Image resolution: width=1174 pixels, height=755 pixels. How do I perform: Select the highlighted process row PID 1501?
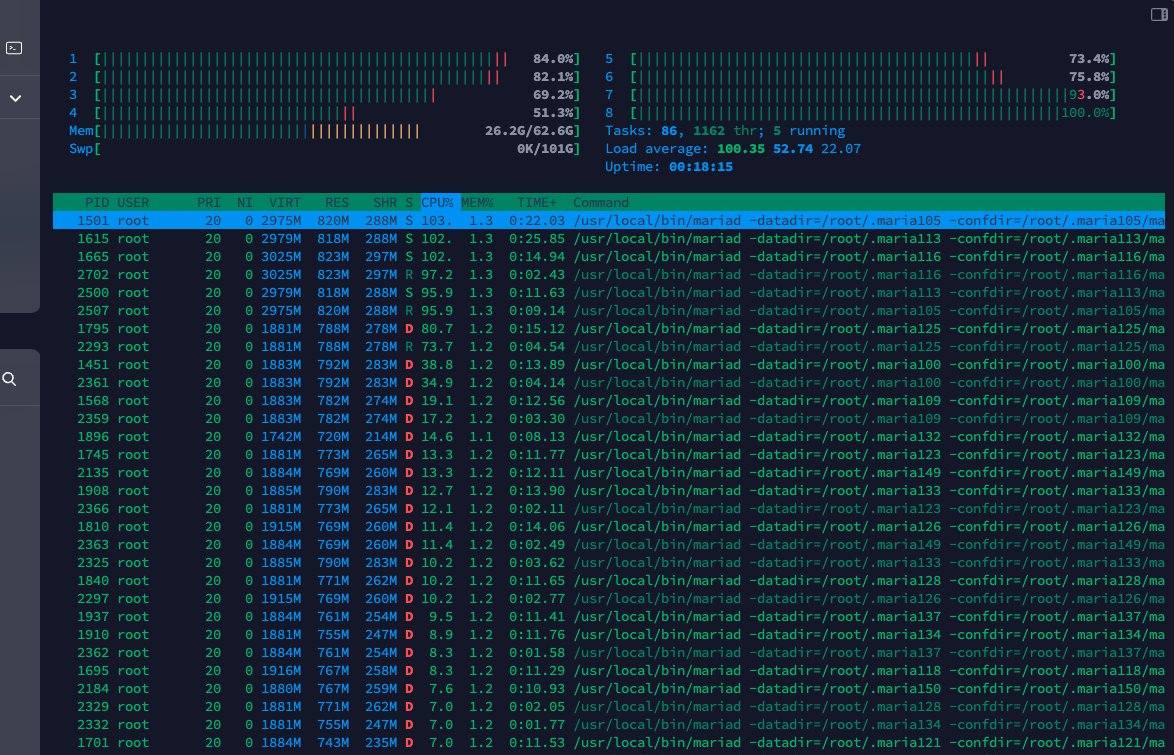609,220
